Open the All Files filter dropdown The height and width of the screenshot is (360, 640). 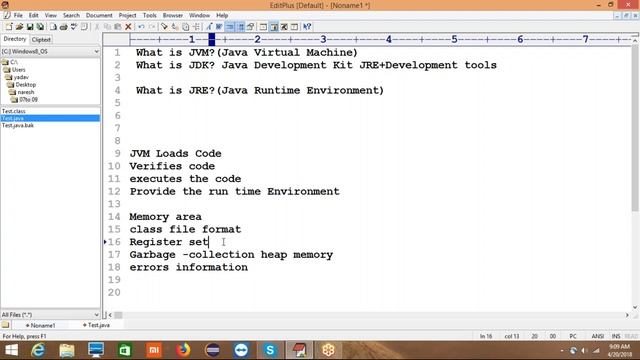click(x=50, y=315)
